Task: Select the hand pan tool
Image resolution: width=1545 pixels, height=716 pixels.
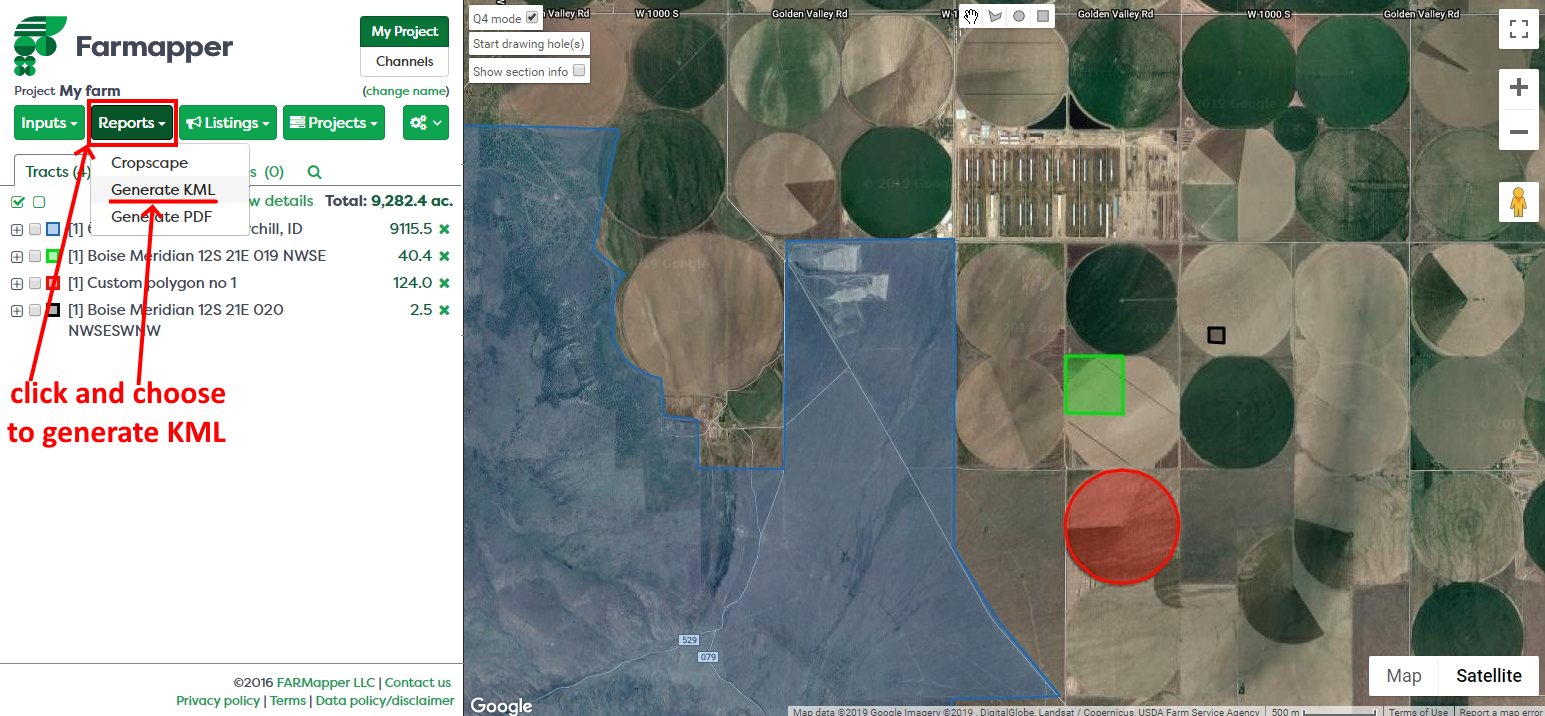Action: click(971, 16)
